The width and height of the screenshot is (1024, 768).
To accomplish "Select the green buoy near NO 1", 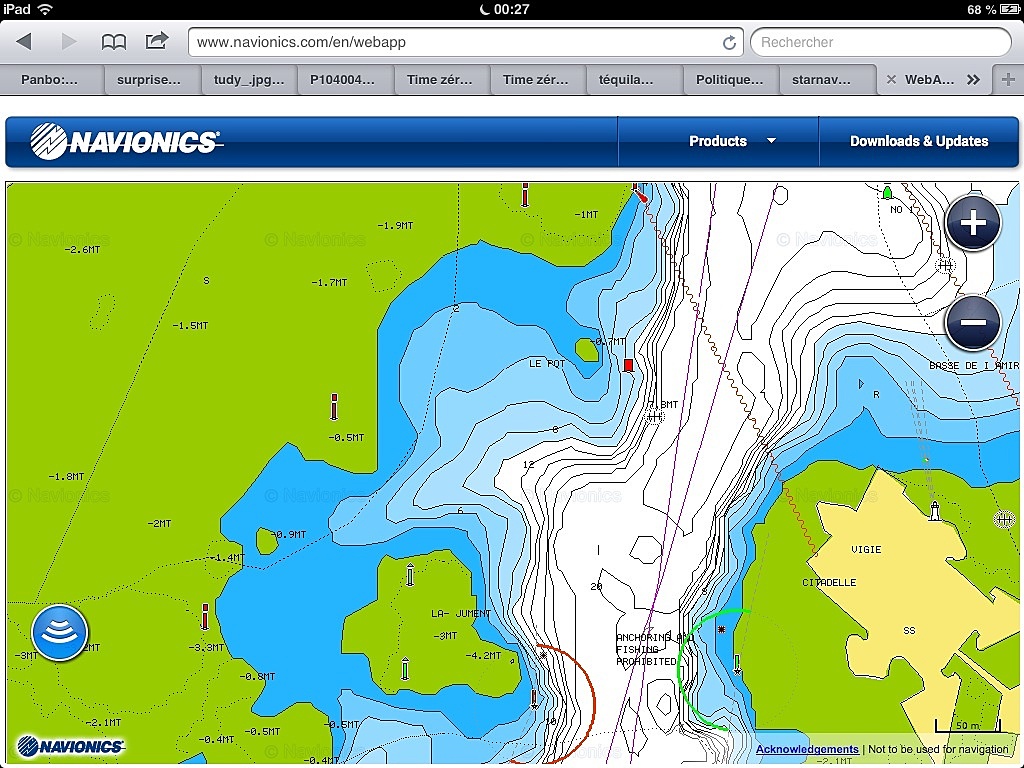I will coord(887,192).
